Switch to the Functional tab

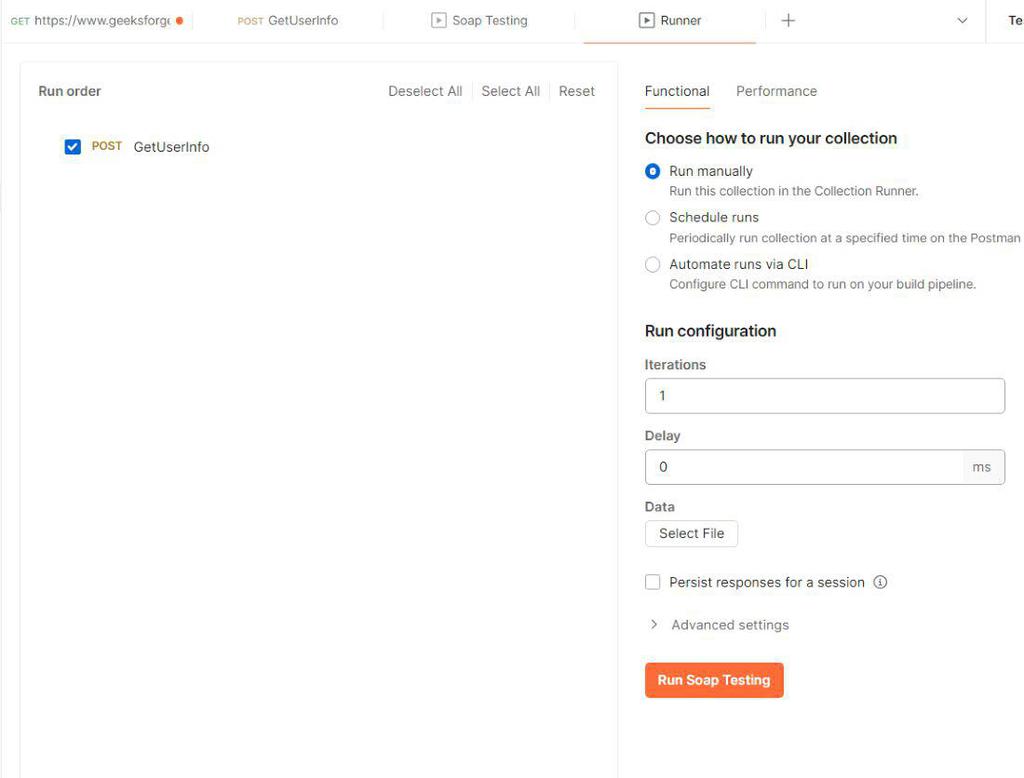coord(677,91)
